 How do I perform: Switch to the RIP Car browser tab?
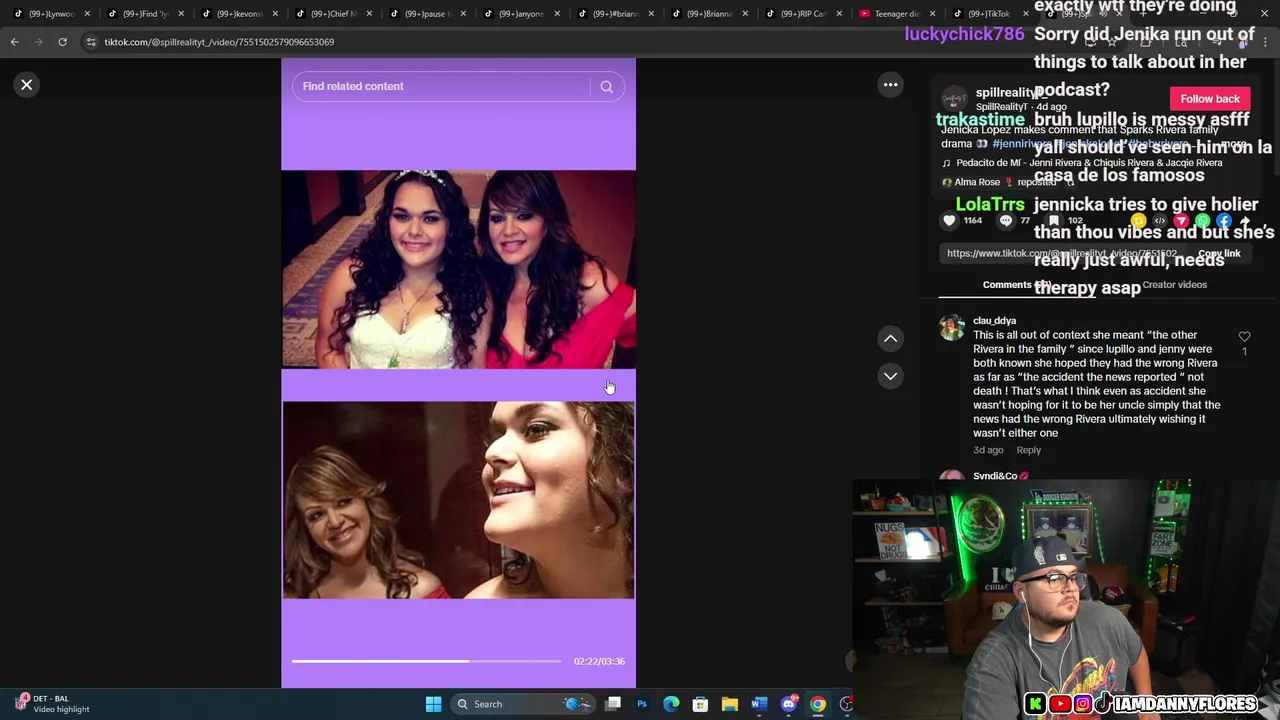(x=803, y=13)
